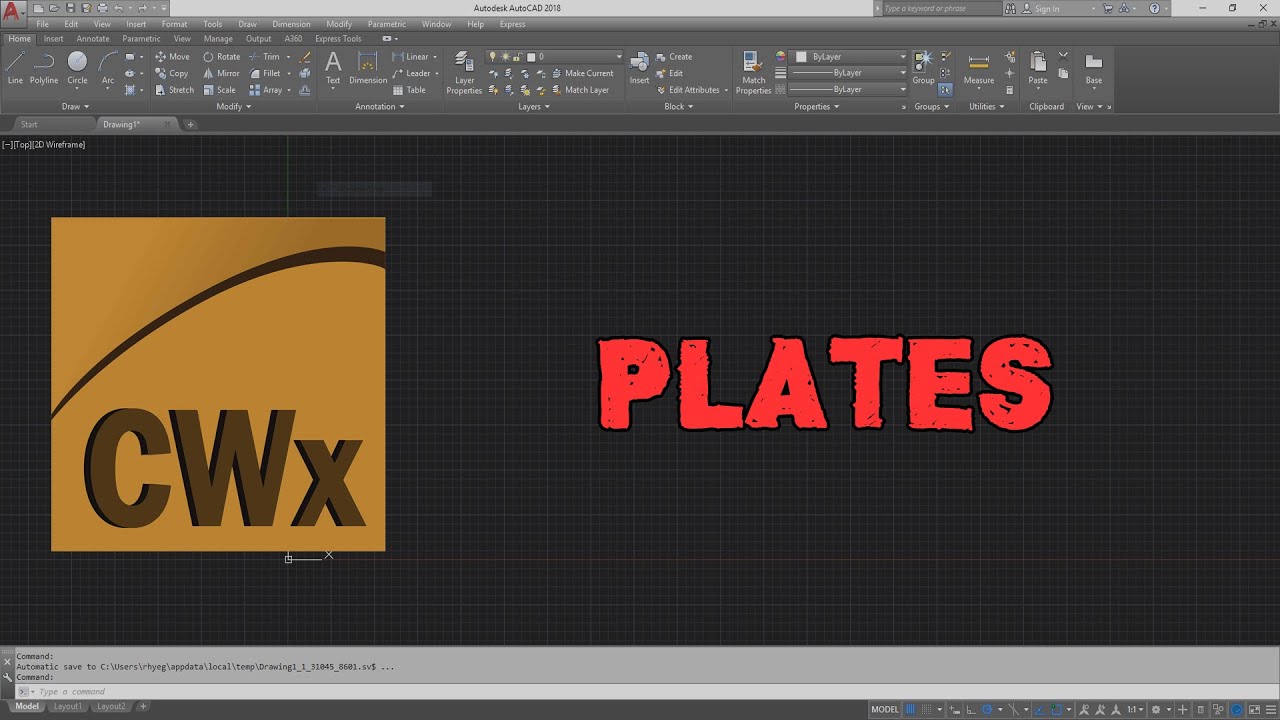The width and height of the screenshot is (1280, 720).
Task: Open annotation scale 1:1 dropdown
Action: point(1136,709)
